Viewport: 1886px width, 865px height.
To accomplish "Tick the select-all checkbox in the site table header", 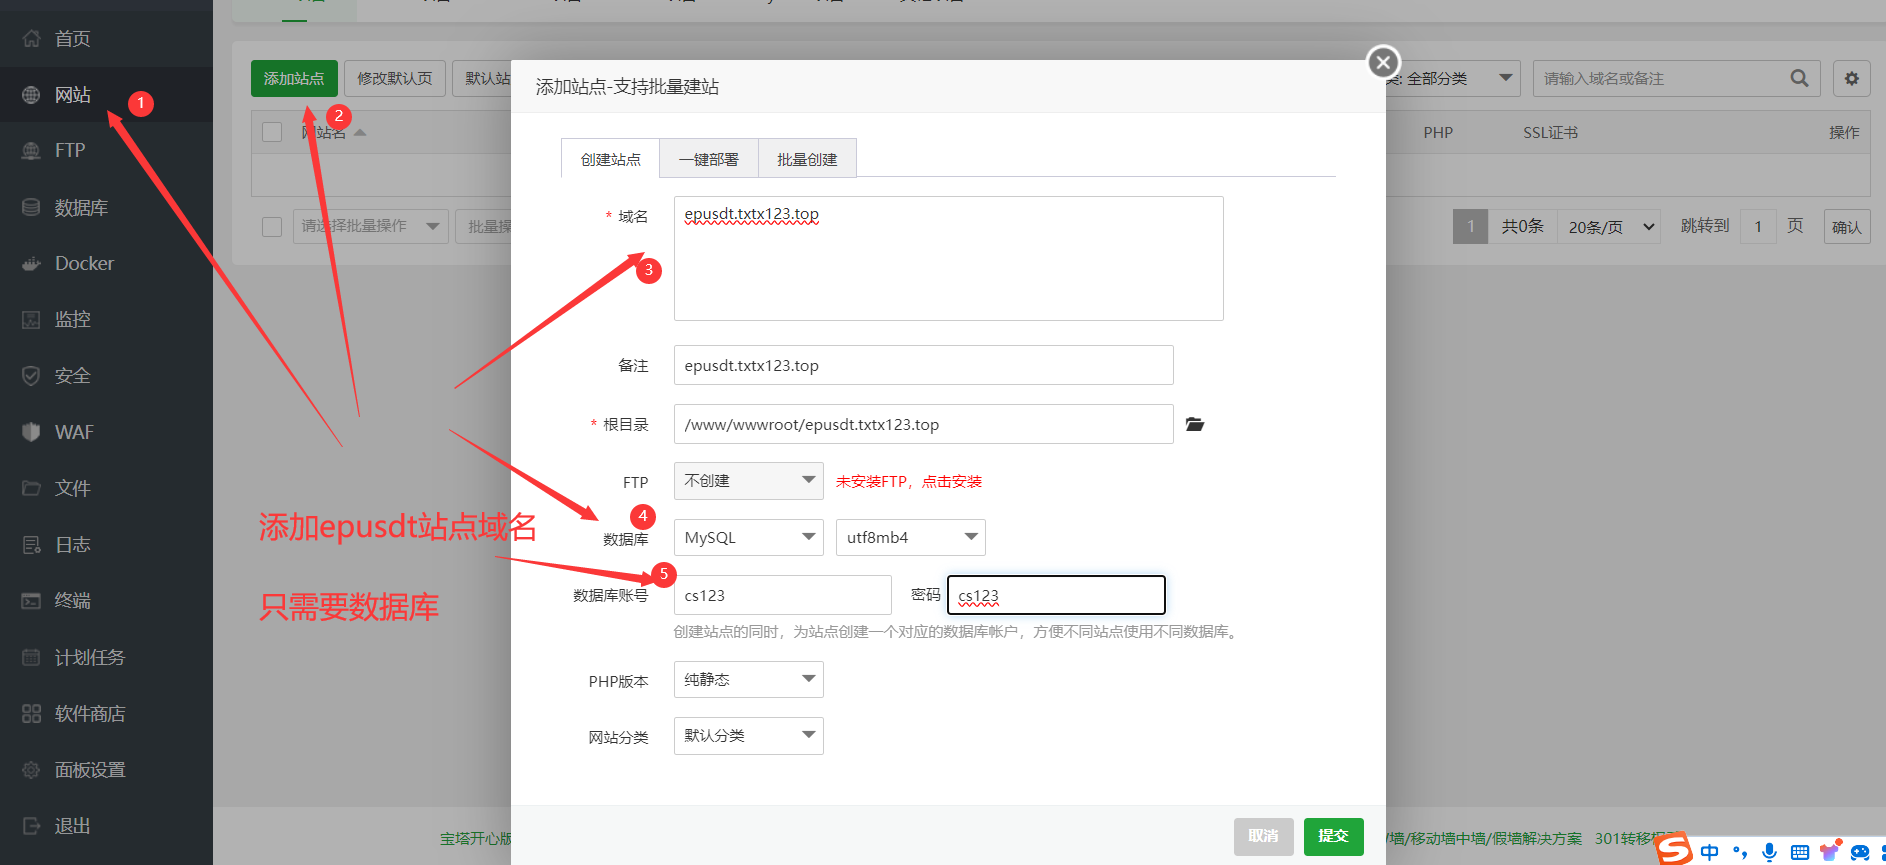I will click(272, 132).
